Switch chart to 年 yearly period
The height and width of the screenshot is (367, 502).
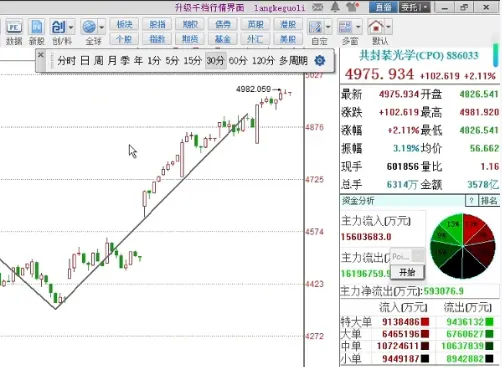(x=138, y=61)
